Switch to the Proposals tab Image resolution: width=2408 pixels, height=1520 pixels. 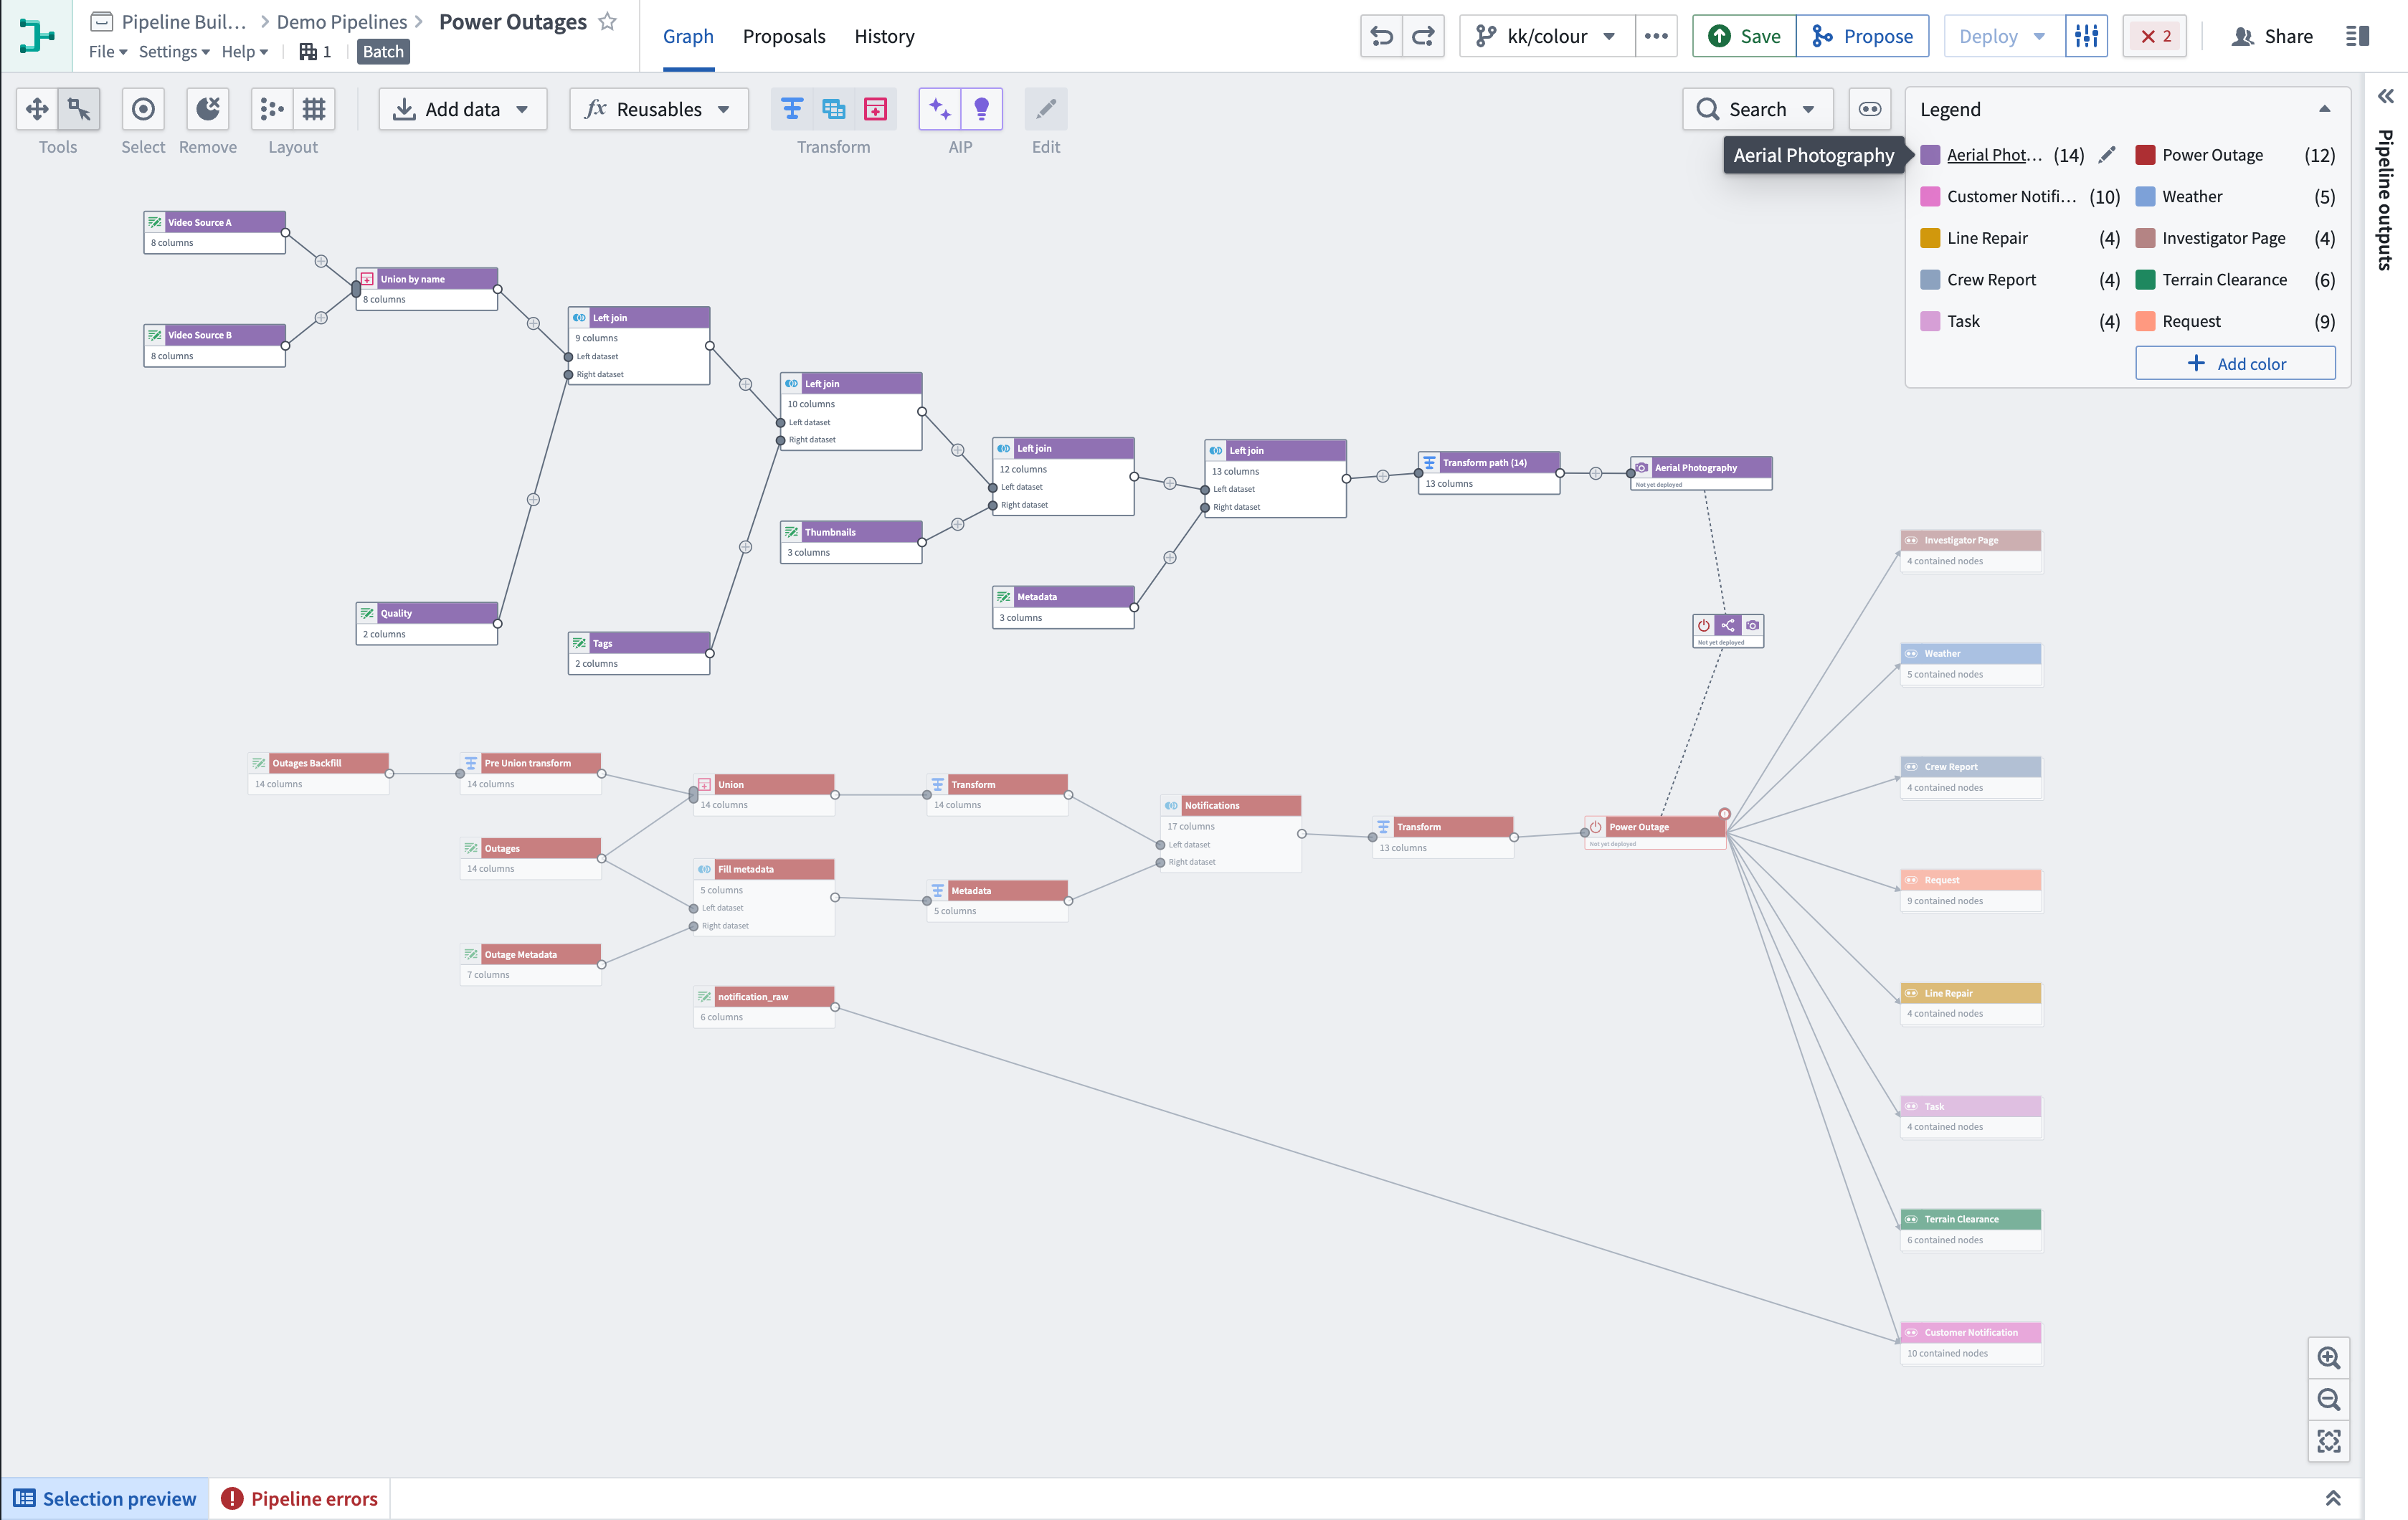[783, 35]
